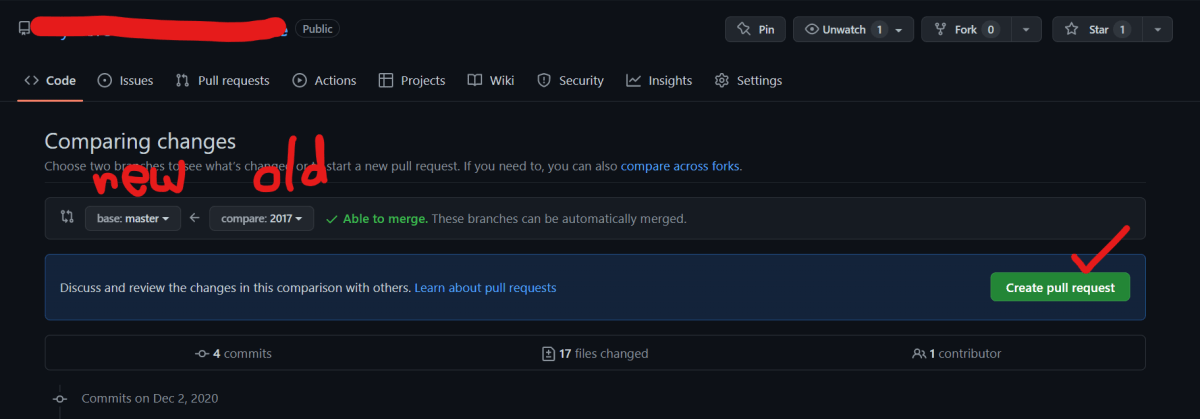Viewport: 1200px width, 419px height.
Task: Click the code brackets icon
Action: pos(32,80)
